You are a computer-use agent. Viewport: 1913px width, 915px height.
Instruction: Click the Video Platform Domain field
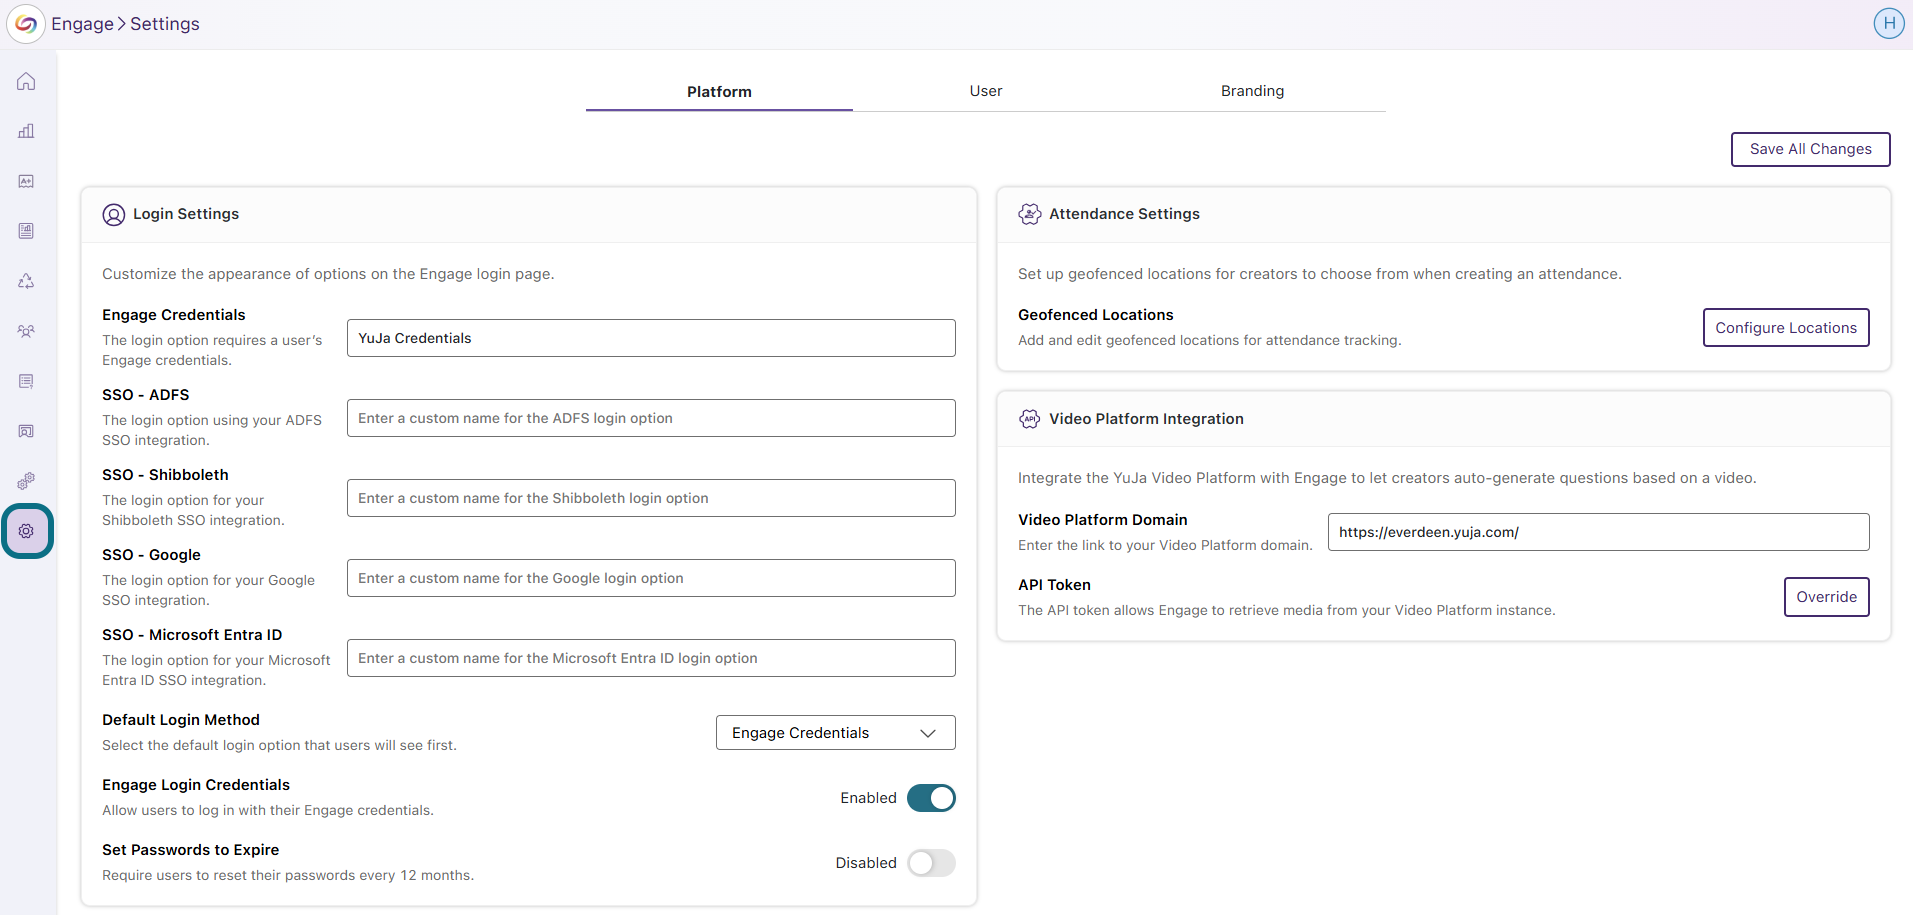[x=1598, y=532]
